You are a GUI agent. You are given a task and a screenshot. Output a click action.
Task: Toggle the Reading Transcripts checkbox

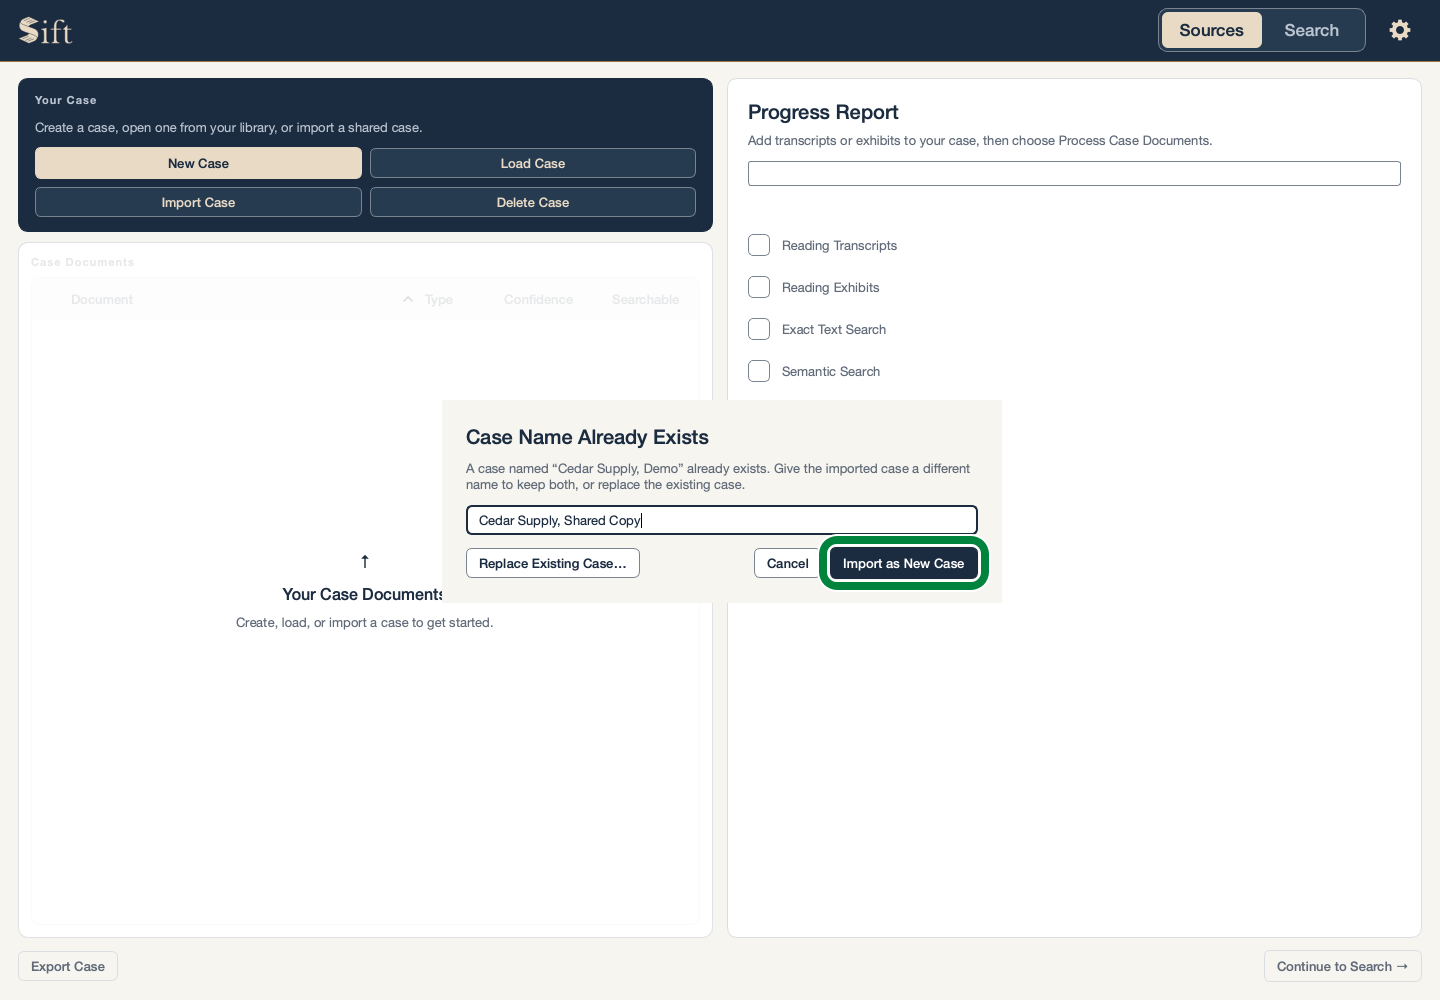tap(759, 245)
